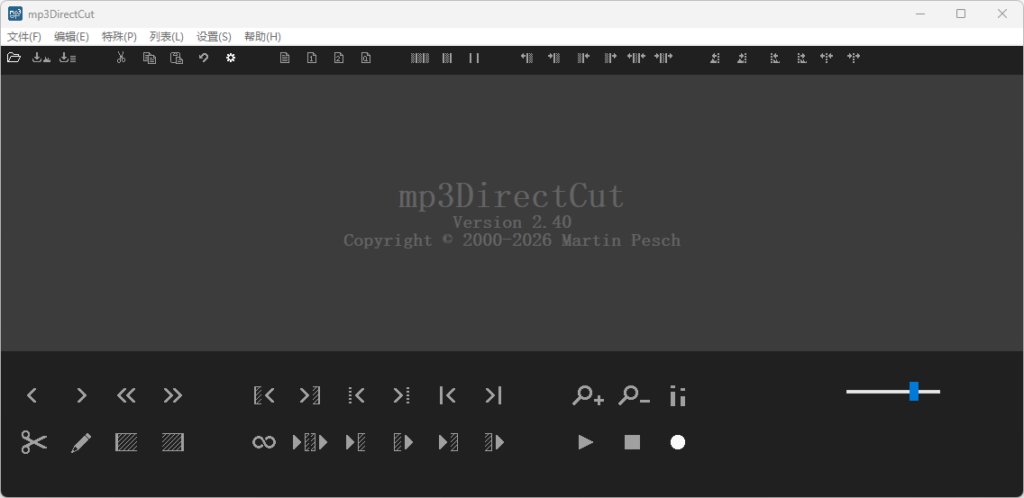Click the white circle Record button
The image size is (1024, 498).
tap(678, 443)
